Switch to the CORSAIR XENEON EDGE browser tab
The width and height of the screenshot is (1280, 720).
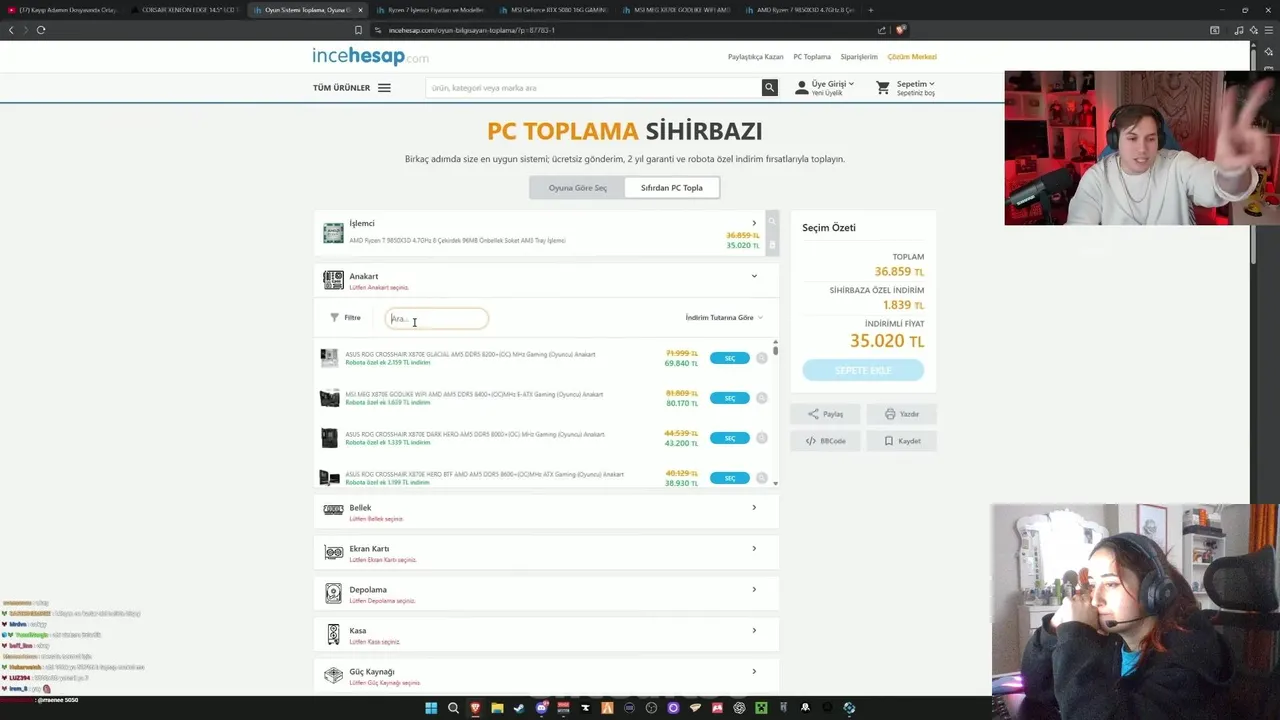pos(183,10)
